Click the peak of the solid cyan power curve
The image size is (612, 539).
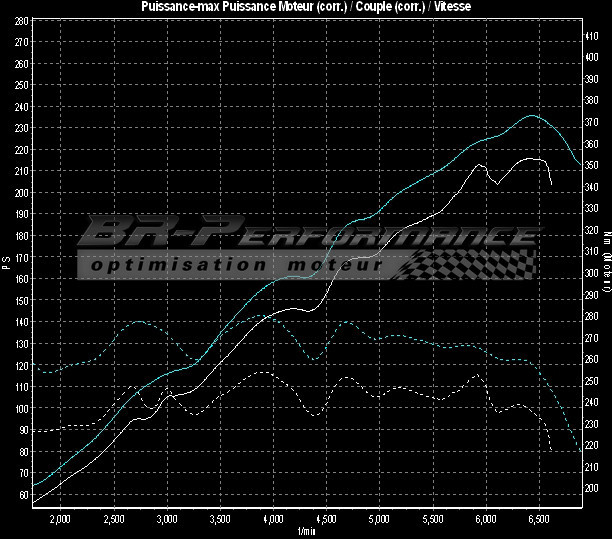532,115
